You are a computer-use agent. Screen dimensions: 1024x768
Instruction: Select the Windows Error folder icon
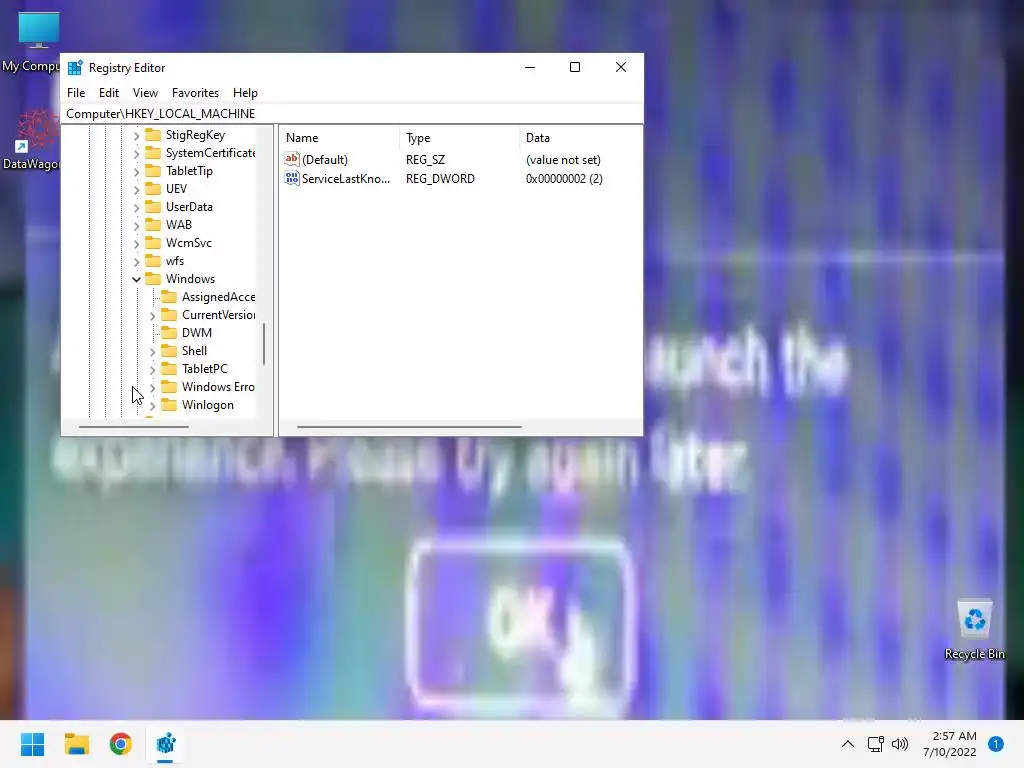pos(169,387)
